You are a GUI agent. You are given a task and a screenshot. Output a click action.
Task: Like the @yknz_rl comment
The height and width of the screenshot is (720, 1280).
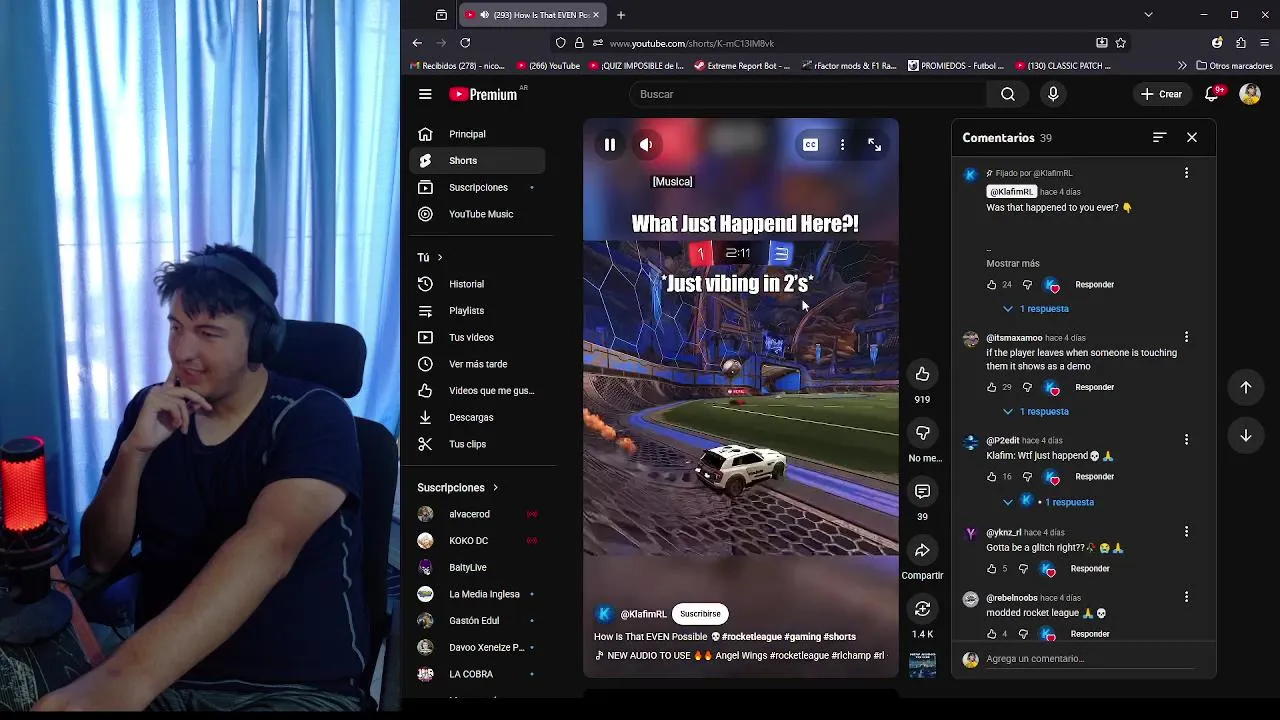(992, 569)
